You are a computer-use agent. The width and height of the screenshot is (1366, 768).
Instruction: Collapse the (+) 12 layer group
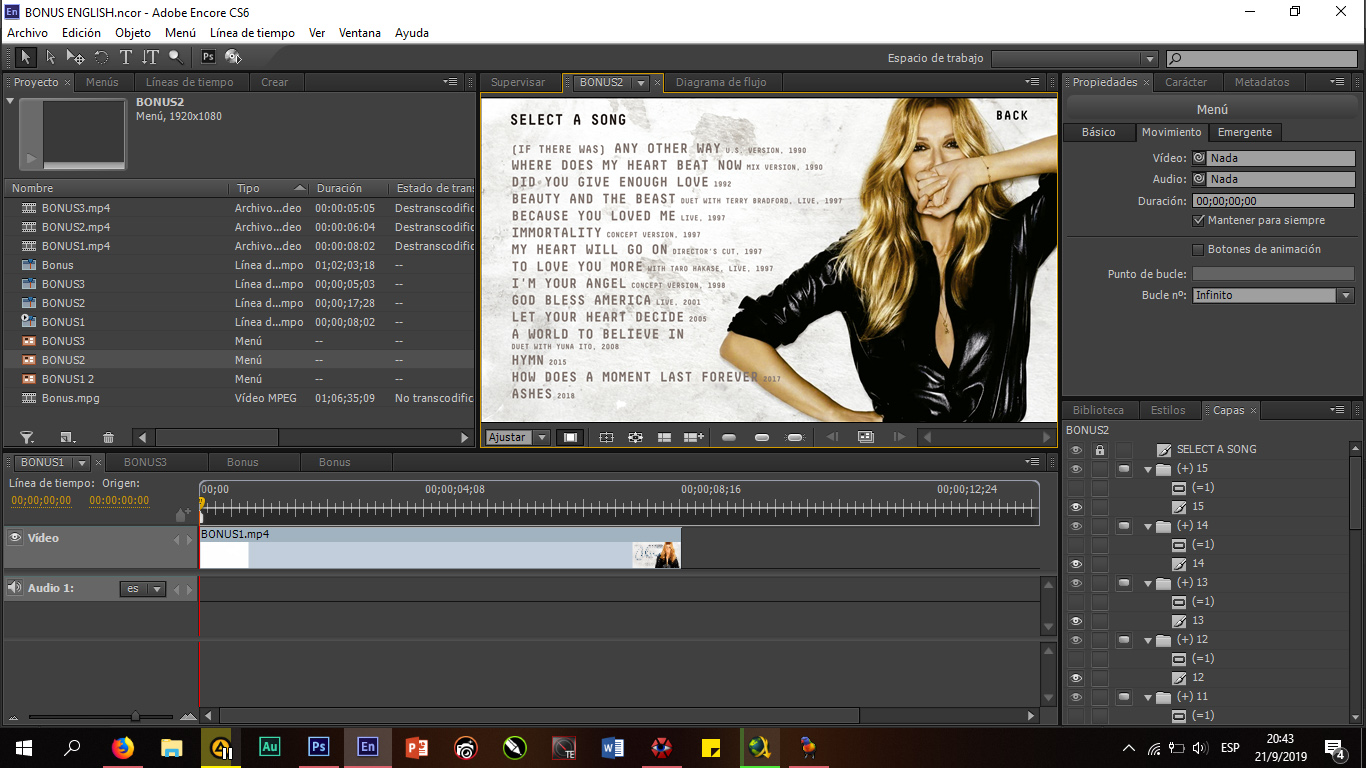point(1148,640)
